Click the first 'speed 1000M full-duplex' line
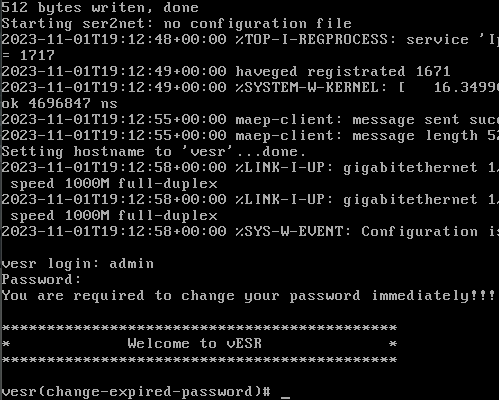 (114, 184)
